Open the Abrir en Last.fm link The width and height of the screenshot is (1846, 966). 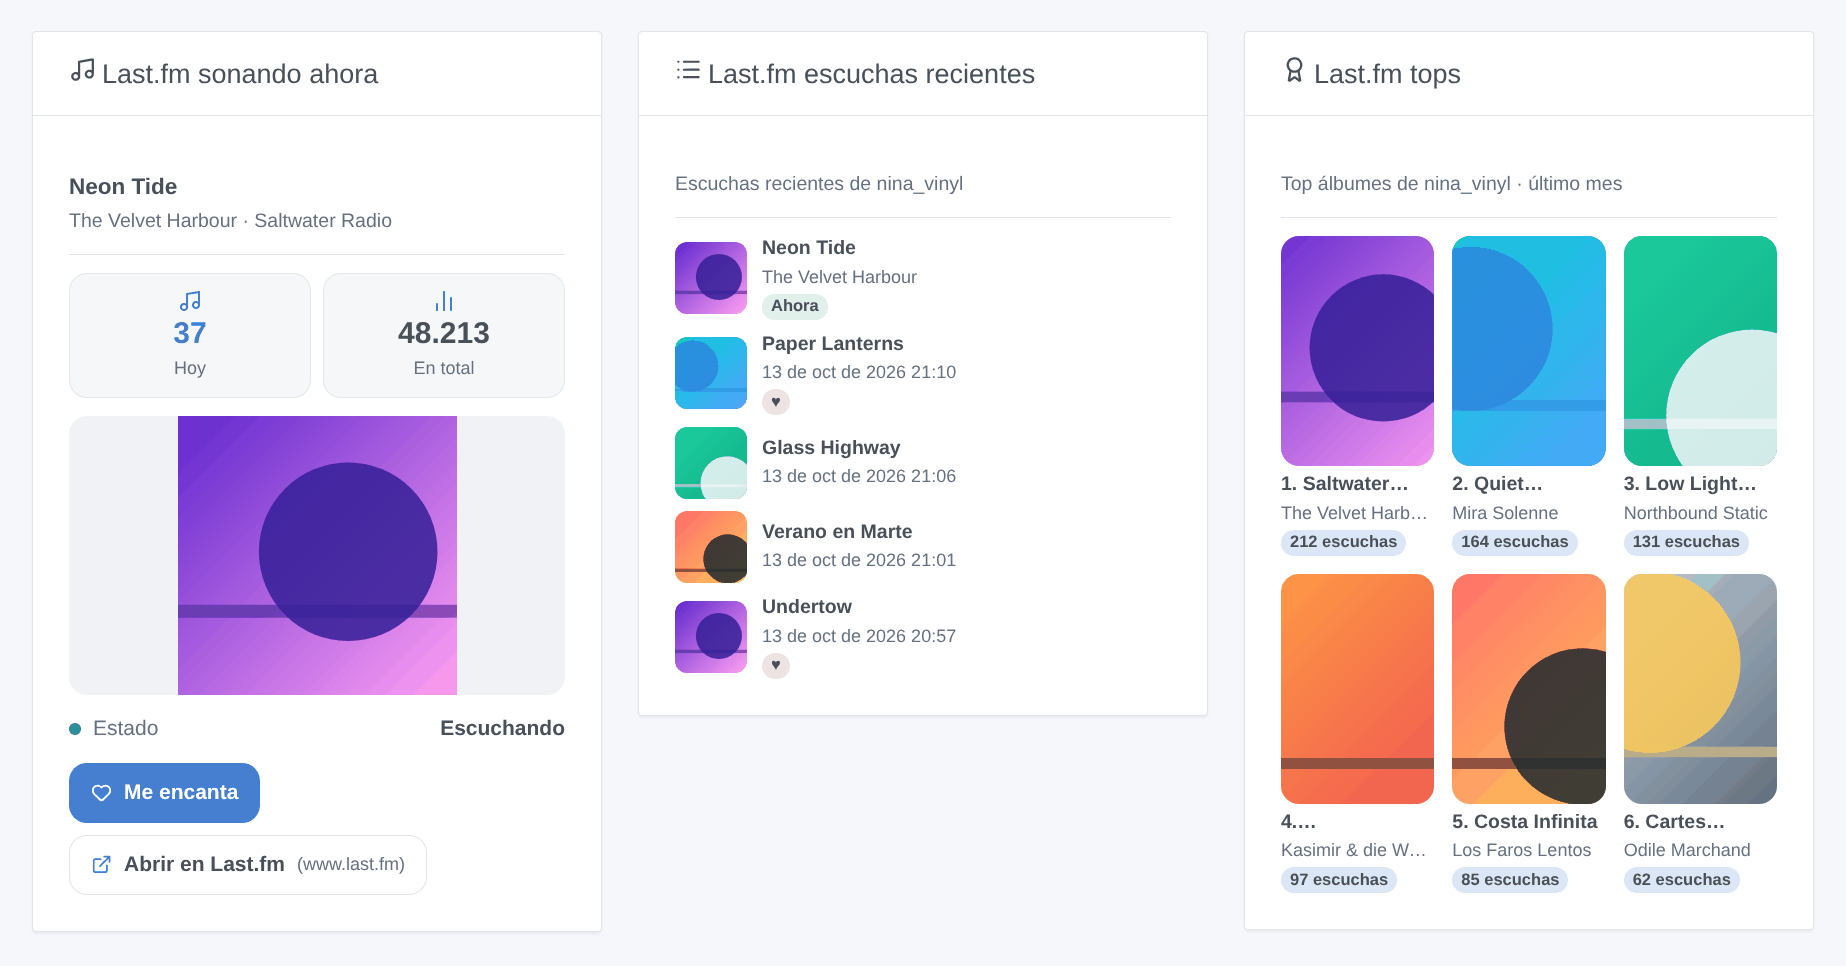pyautogui.click(x=248, y=865)
